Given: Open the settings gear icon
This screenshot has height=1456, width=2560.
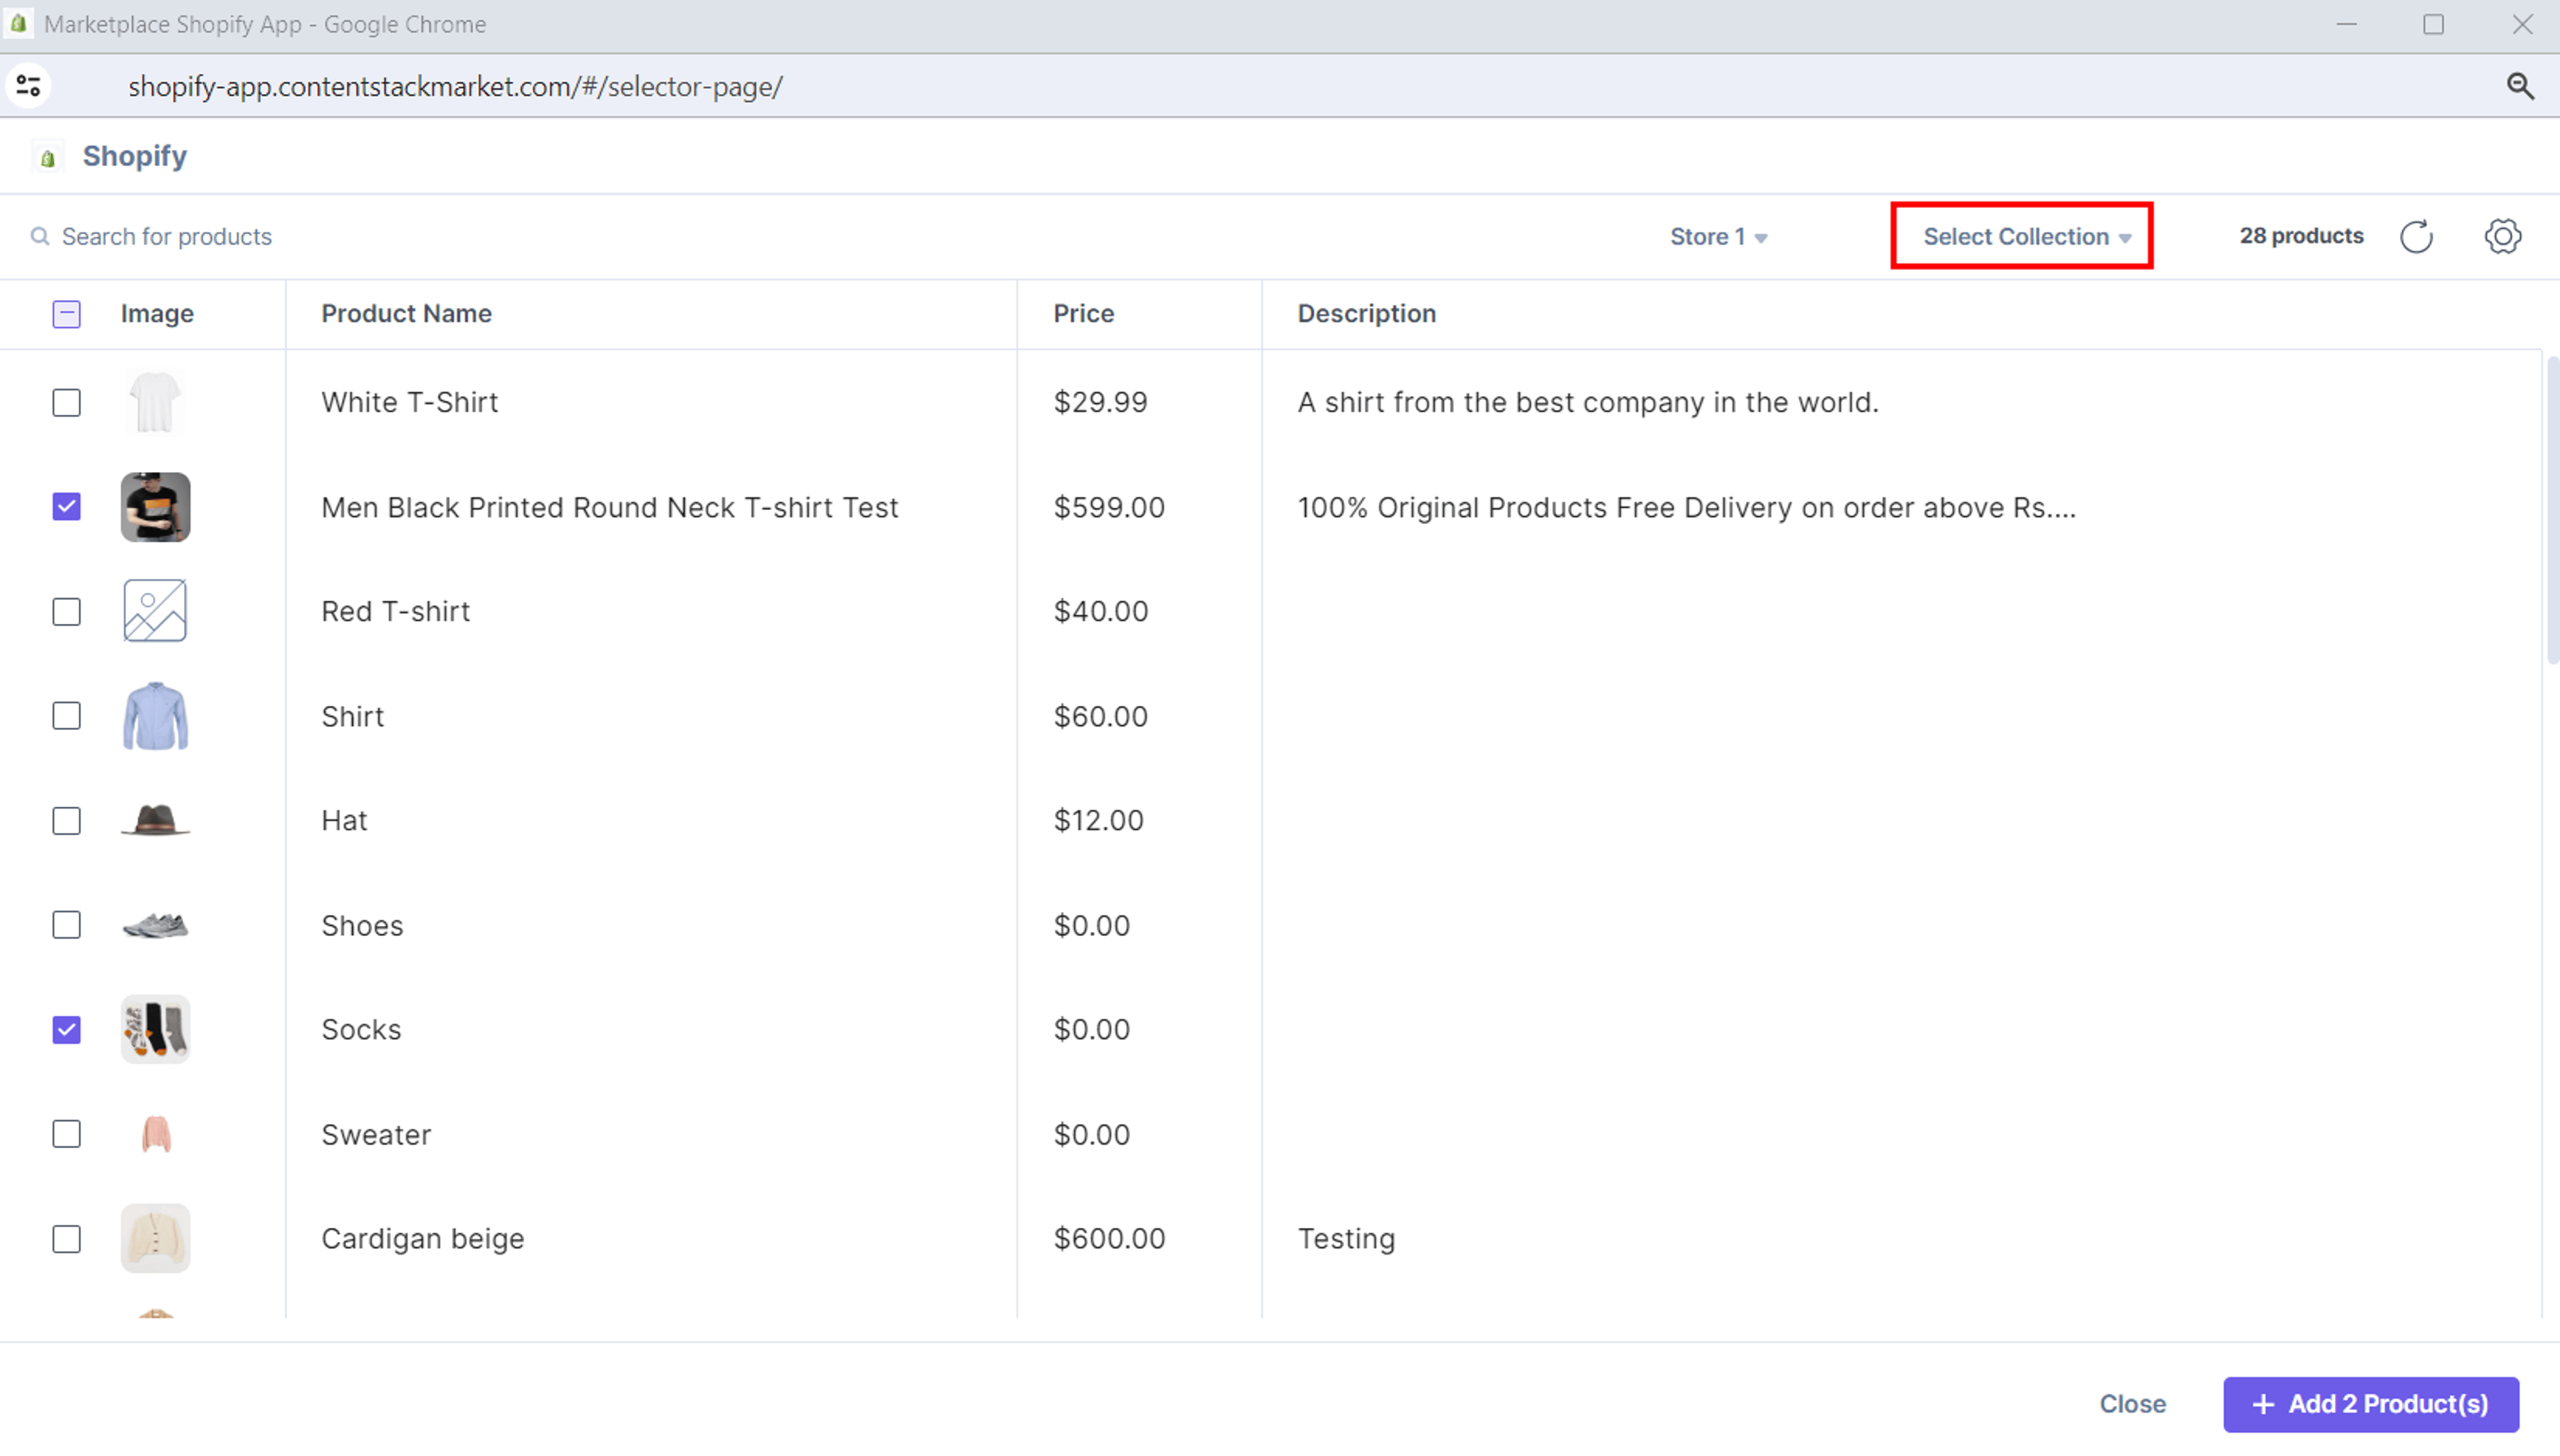Looking at the screenshot, I should tap(2502, 237).
